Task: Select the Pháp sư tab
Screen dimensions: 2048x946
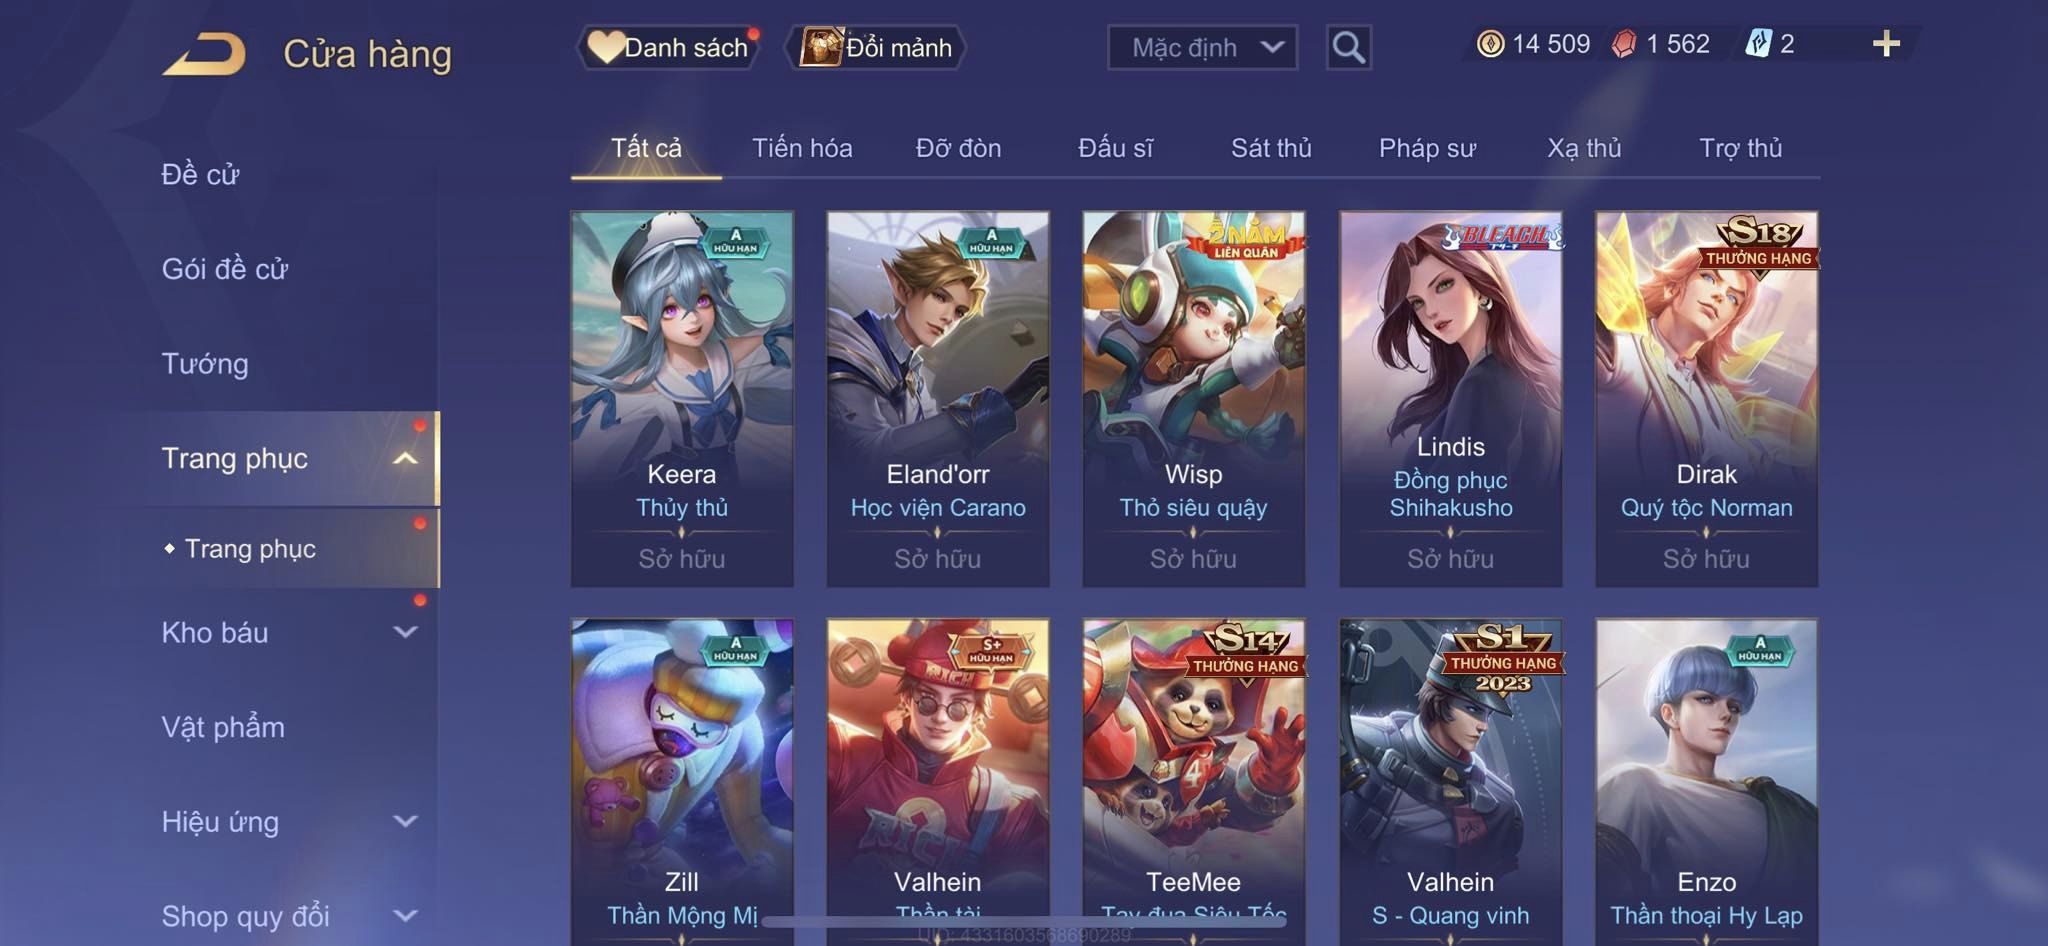Action: (x=1427, y=148)
